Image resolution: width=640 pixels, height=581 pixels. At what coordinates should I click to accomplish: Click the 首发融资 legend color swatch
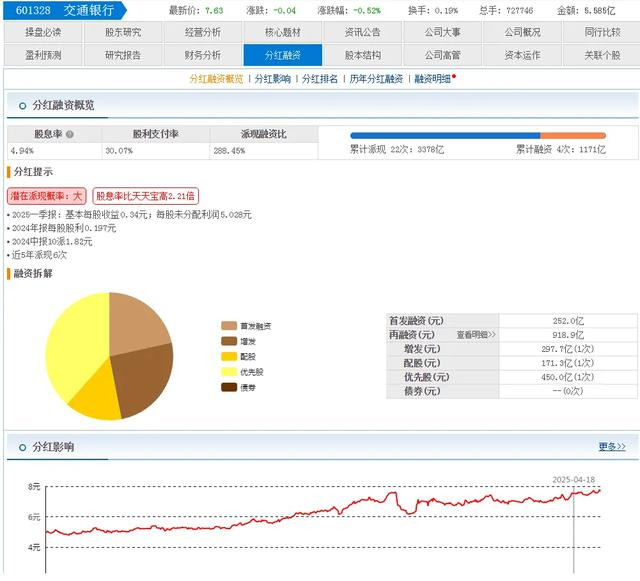(x=229, y=326)
